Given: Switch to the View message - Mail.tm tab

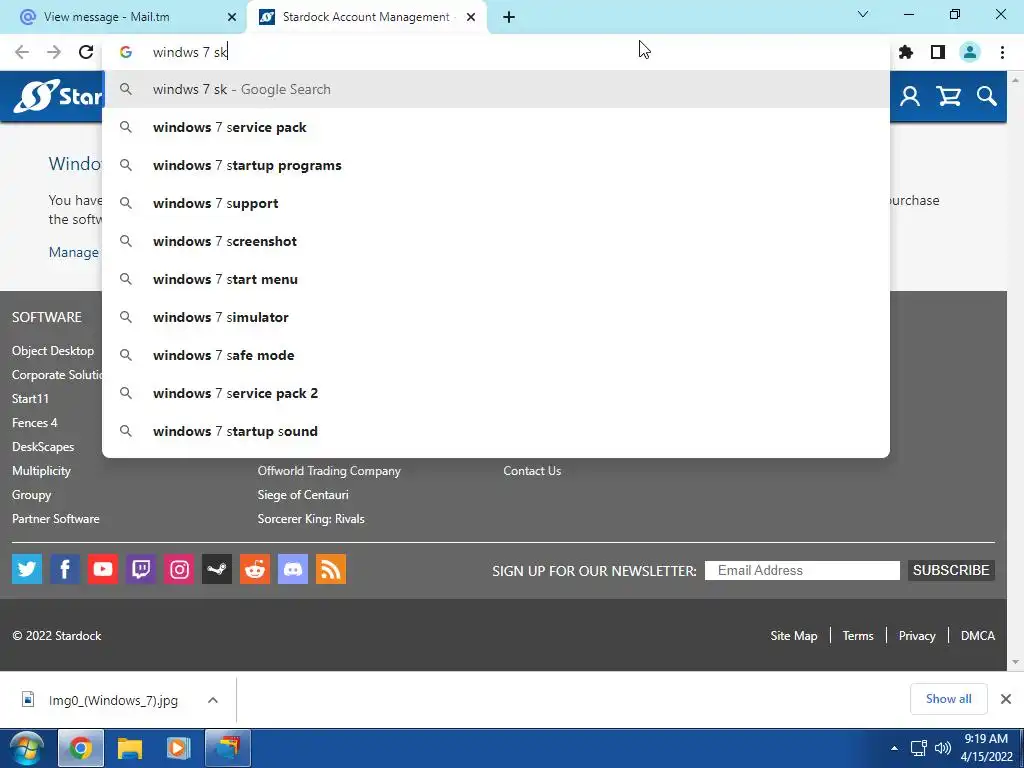Looking at the screenshot, I should click(128, 17).
